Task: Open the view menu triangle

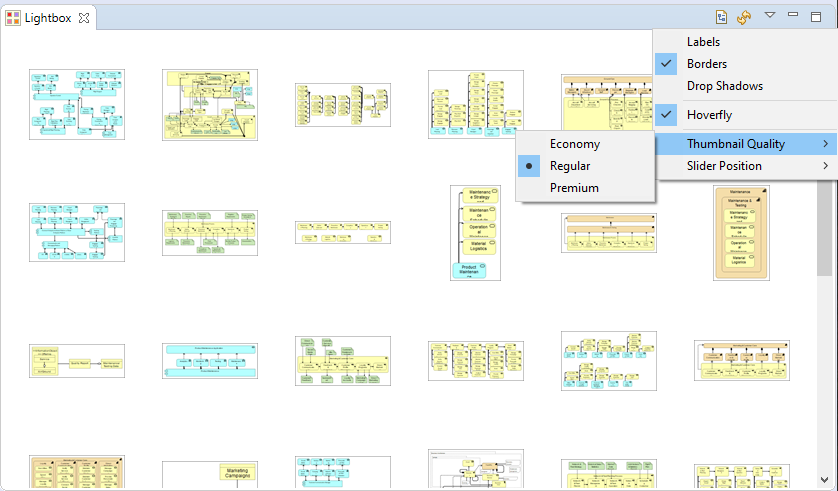Action: point(770,15)
